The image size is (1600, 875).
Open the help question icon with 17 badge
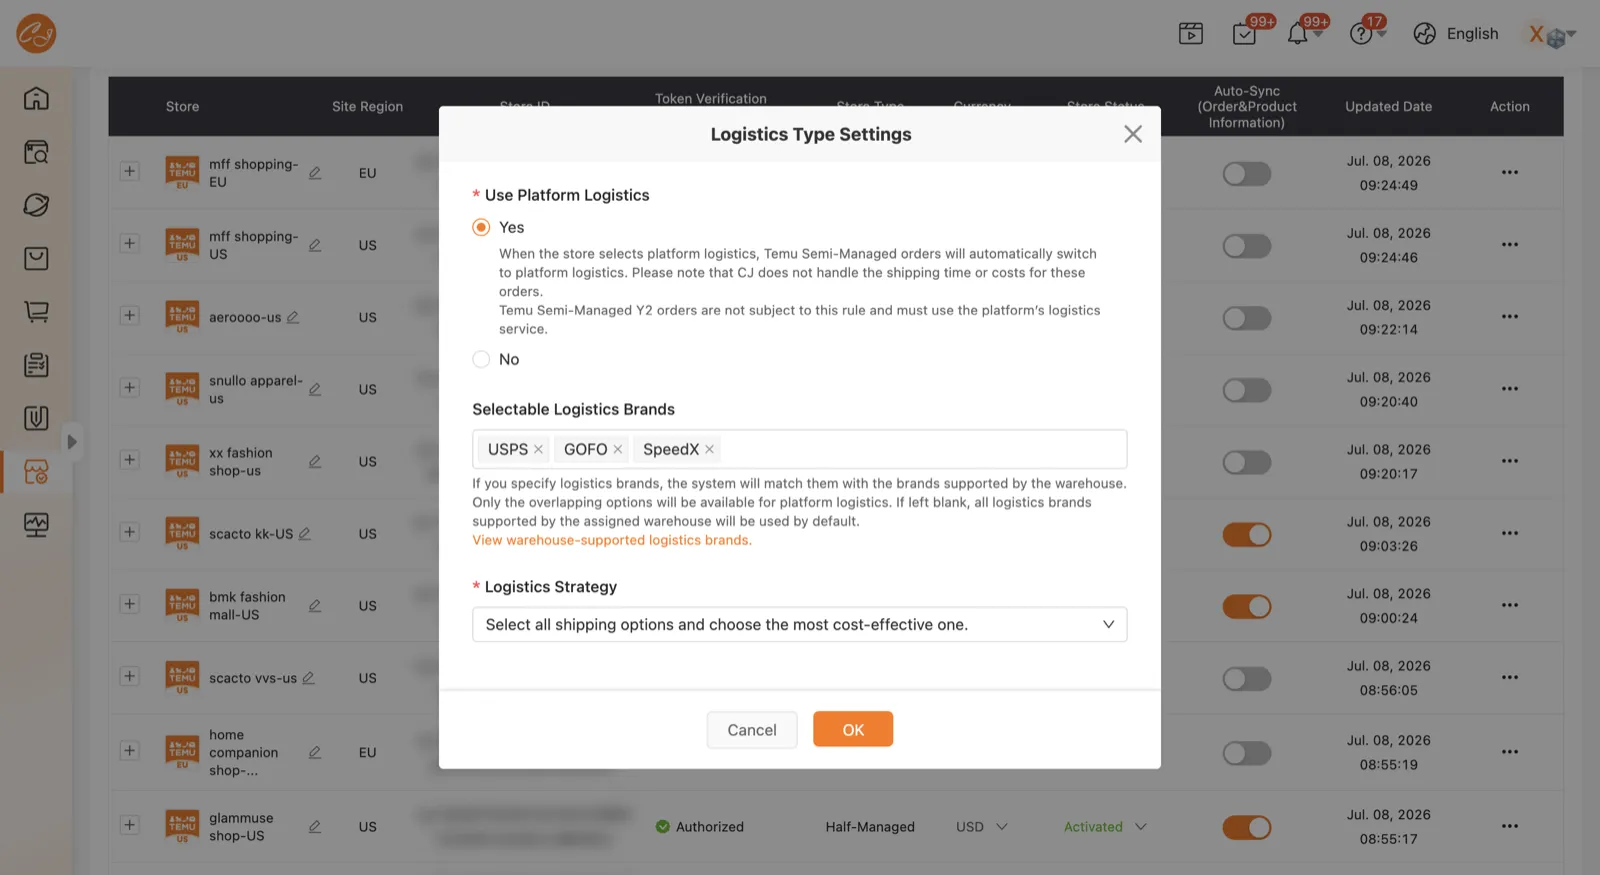1361,34
